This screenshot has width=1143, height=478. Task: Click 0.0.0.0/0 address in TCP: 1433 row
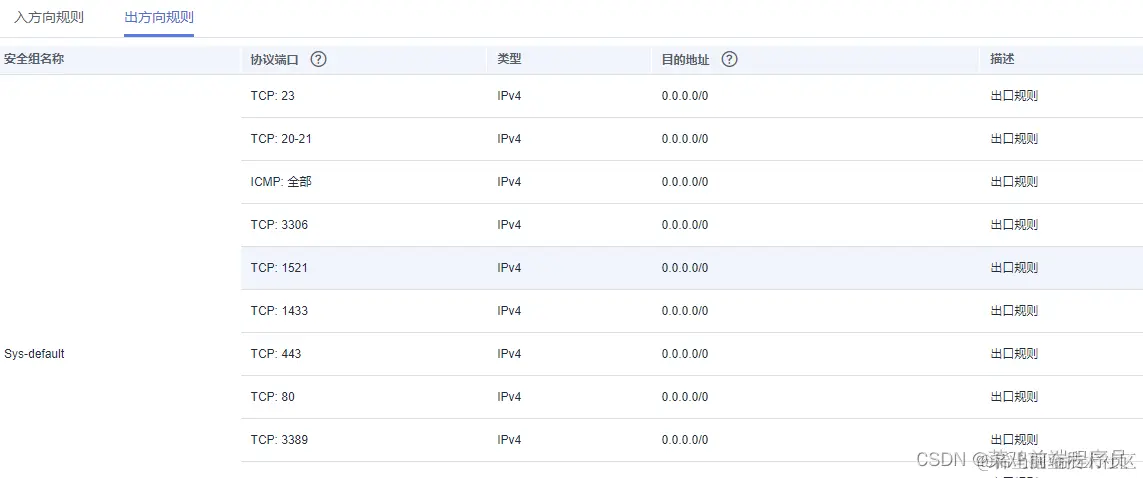pos(685,310)
